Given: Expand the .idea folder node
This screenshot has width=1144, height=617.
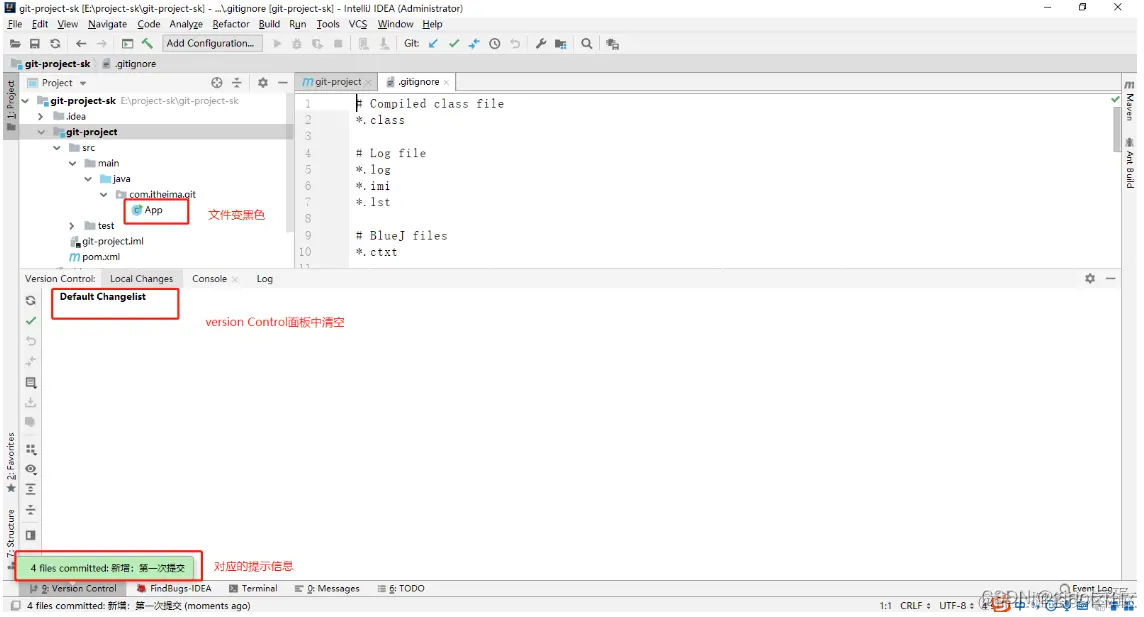Looking at the screenshot, I should tap(41, 117).
